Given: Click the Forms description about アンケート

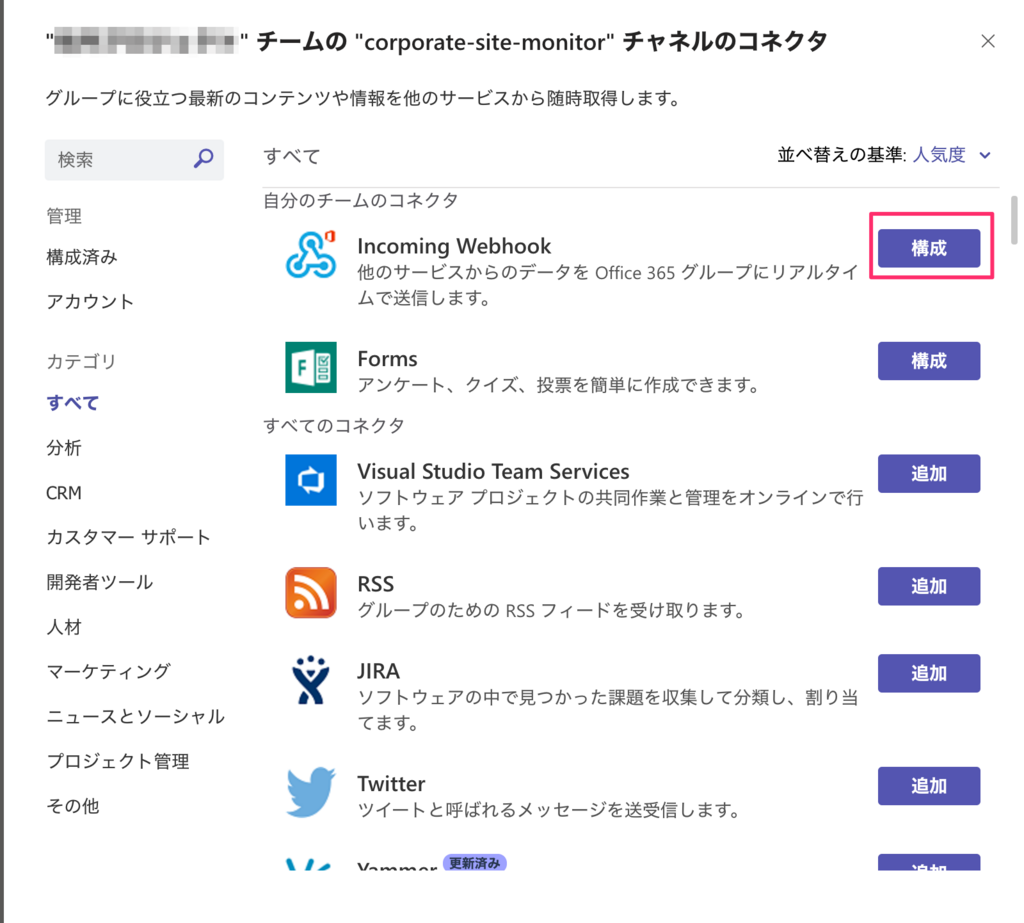Looking at the screenshot, I should [559, 385].
